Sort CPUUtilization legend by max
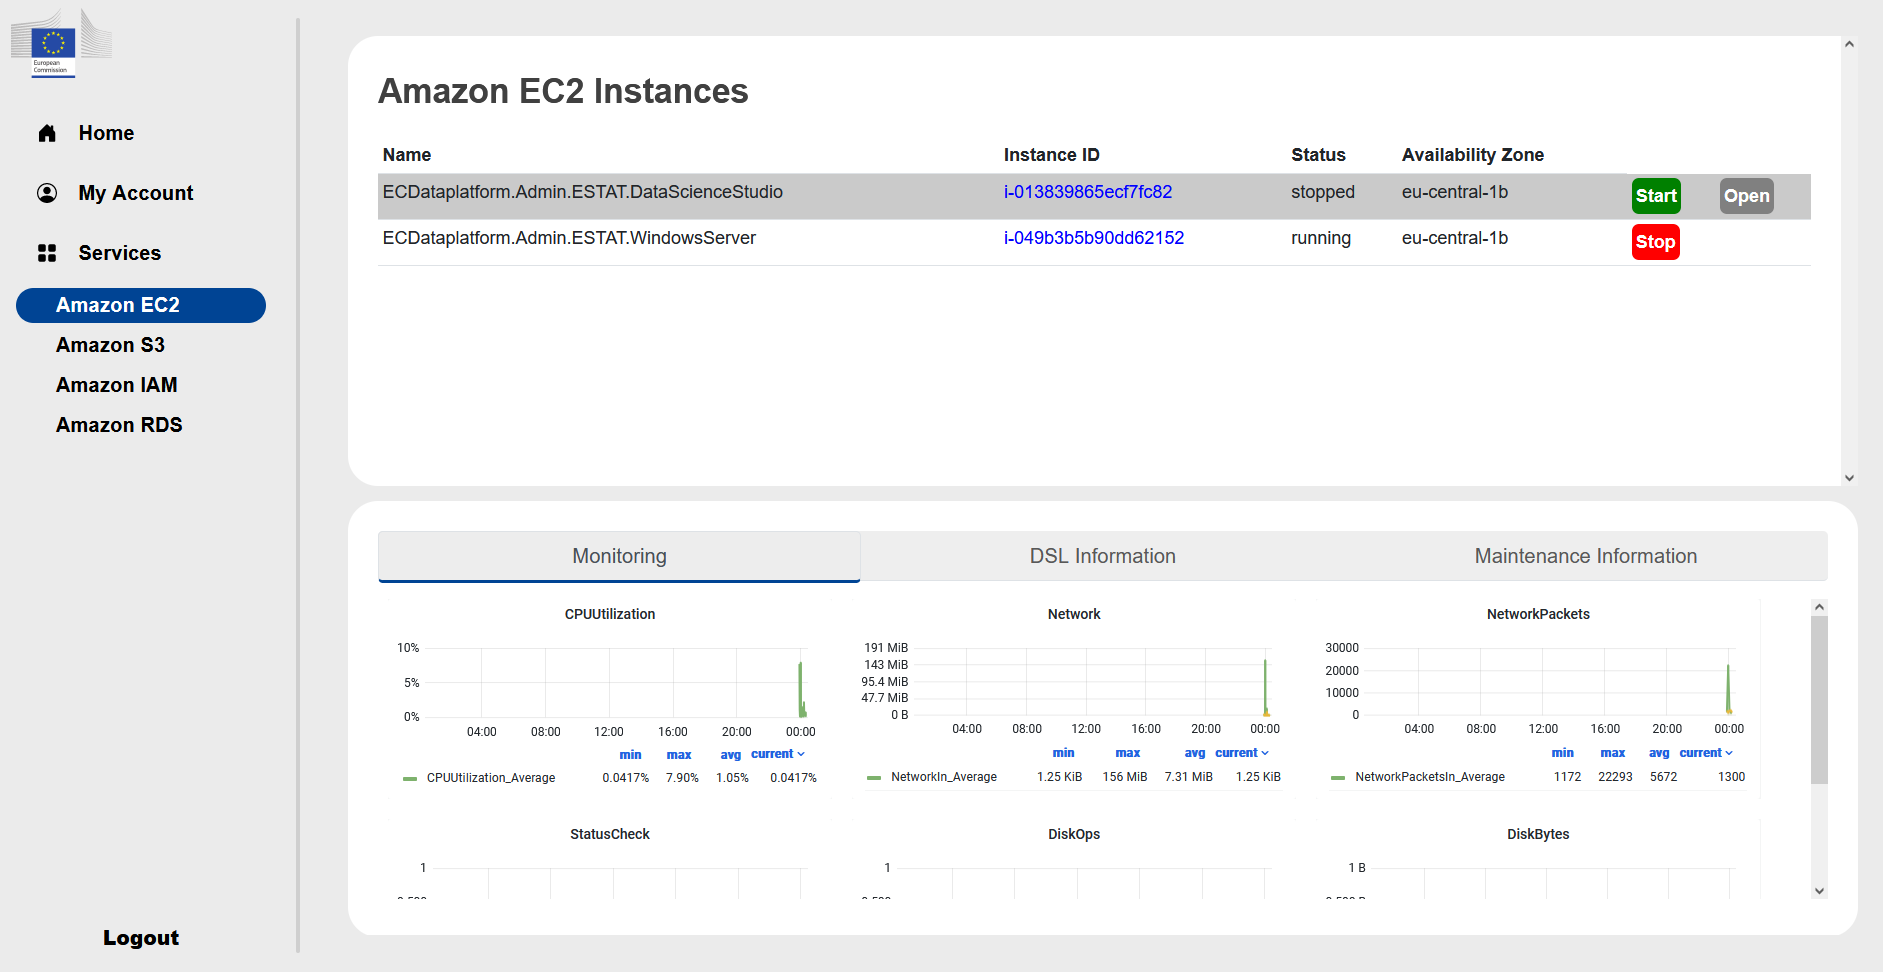This screenshot has height=972, width=1883. point(679,755)
